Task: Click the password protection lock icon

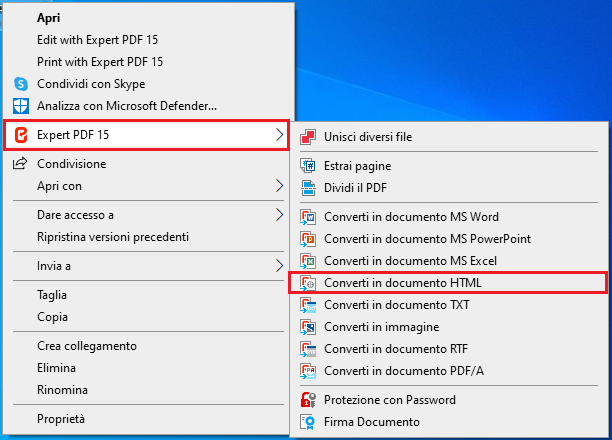Action: 308,400
